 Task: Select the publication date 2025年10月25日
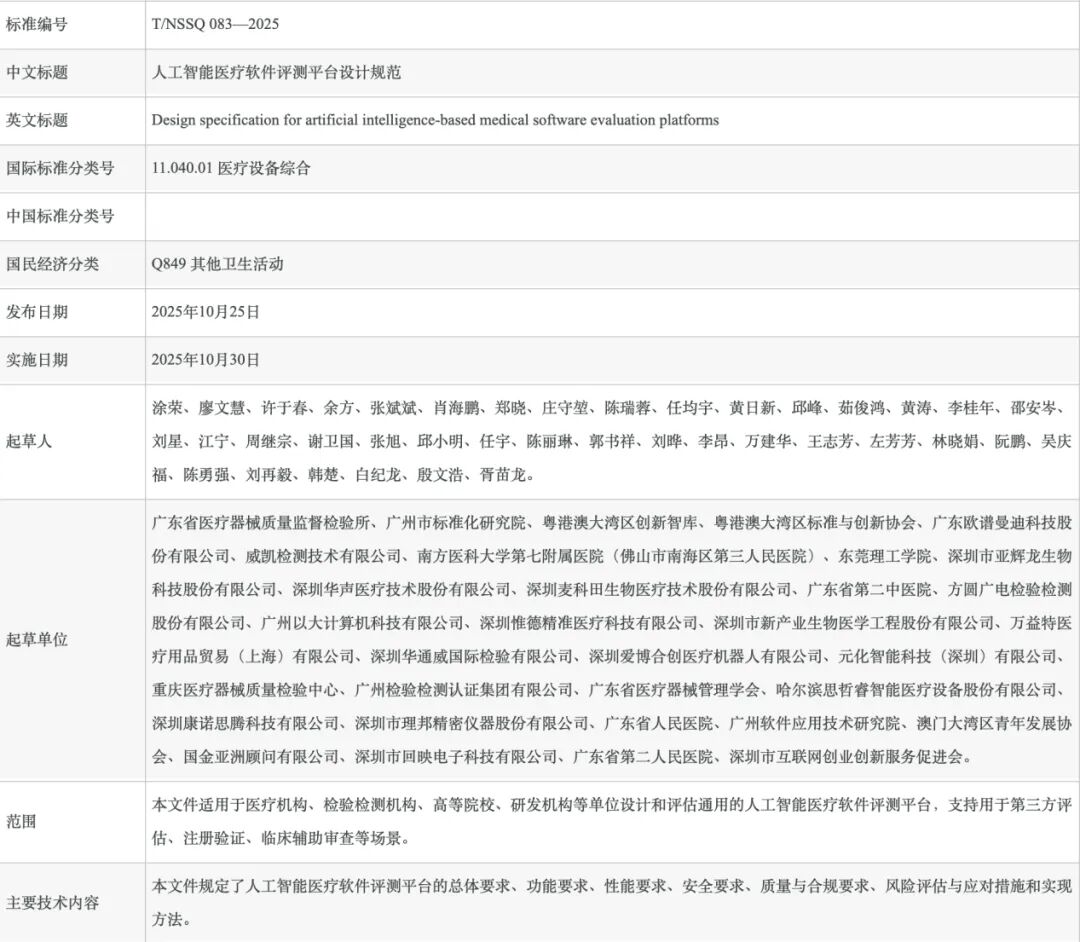(205, 312)
